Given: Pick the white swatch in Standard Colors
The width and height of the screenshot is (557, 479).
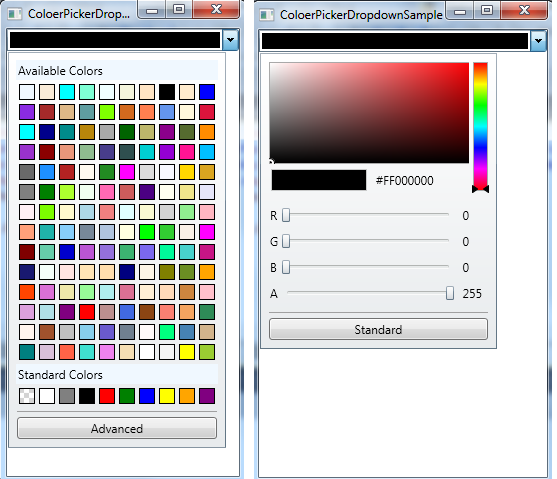Looking at the screenshot, I should click(x=47, y=396).
